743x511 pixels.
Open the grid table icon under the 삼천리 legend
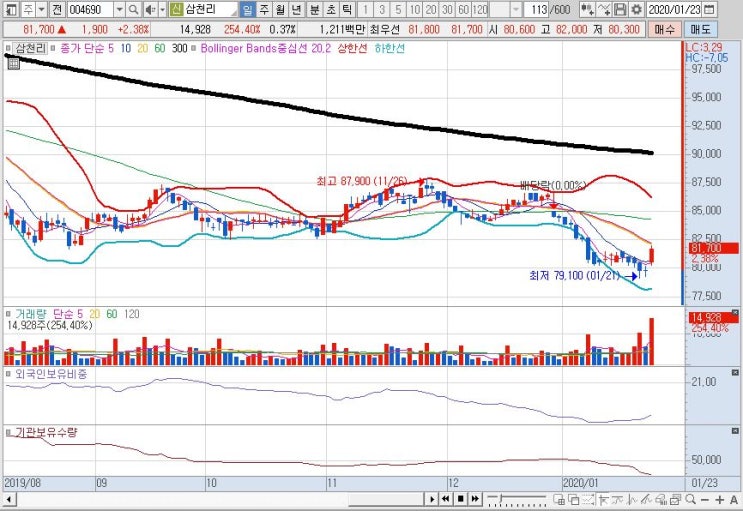tap(13, 63)
